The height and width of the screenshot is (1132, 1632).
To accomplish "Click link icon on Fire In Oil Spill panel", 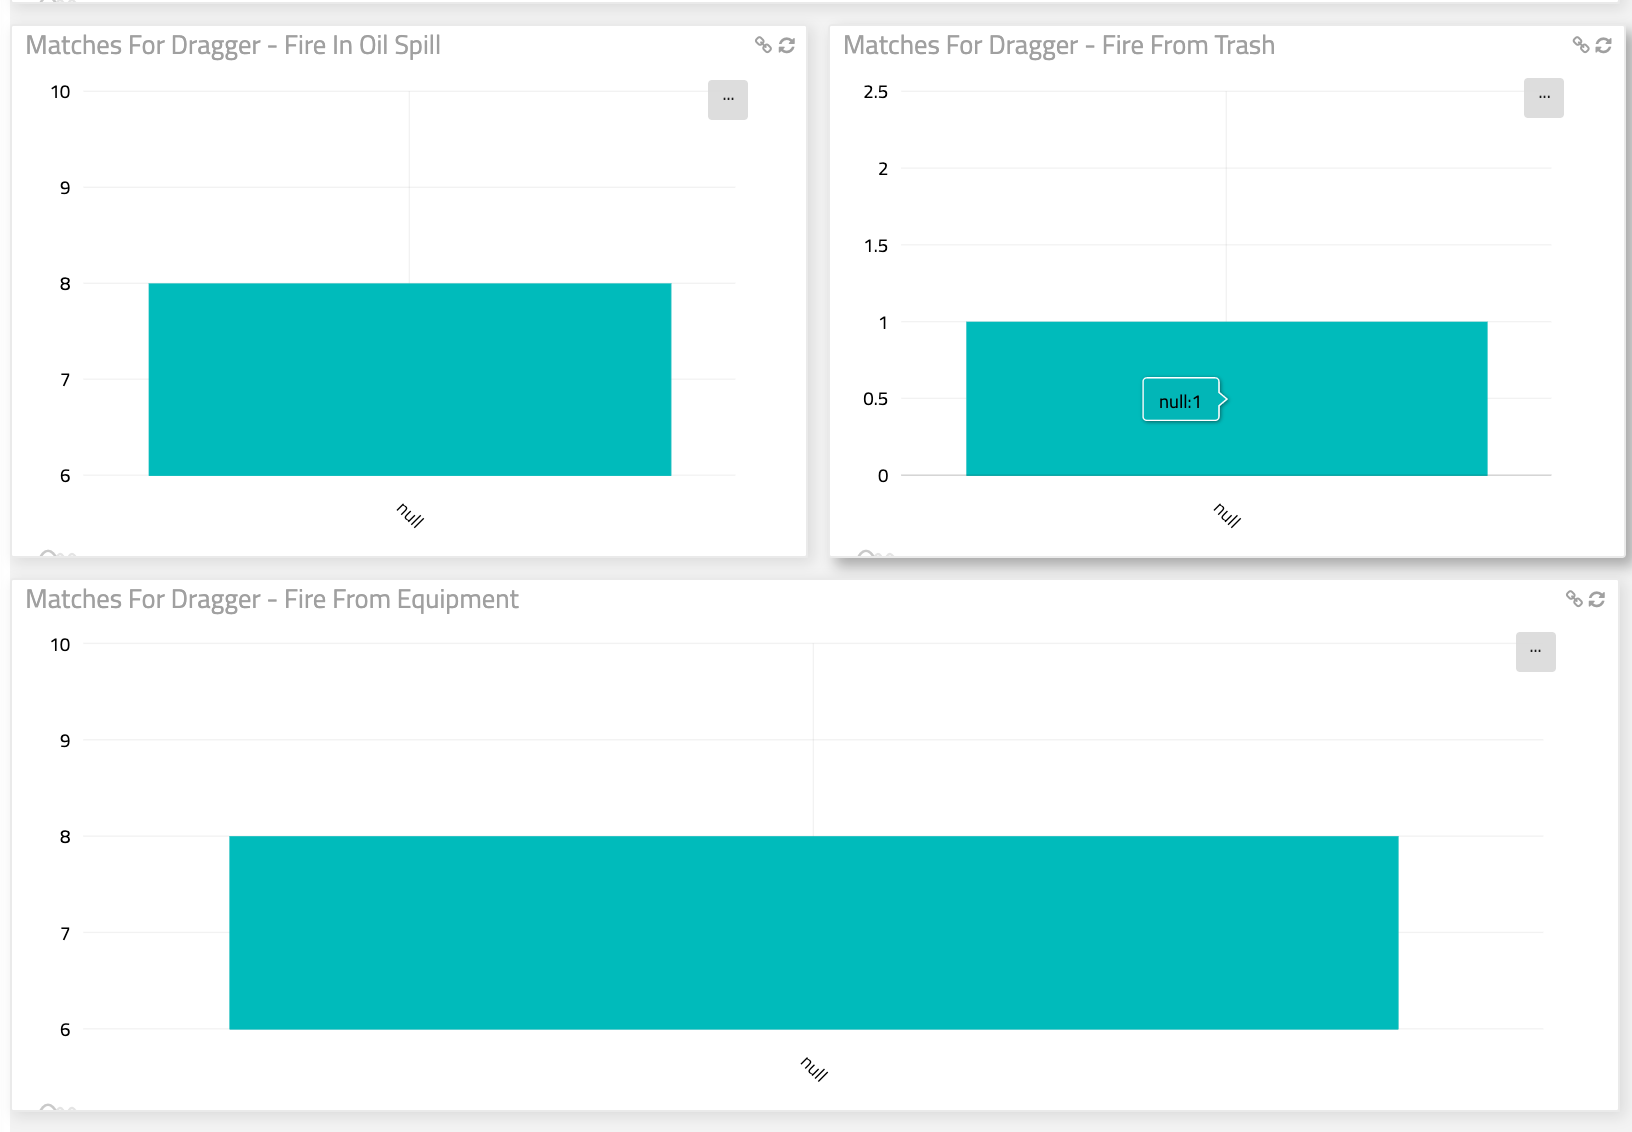I will (763, 45).
